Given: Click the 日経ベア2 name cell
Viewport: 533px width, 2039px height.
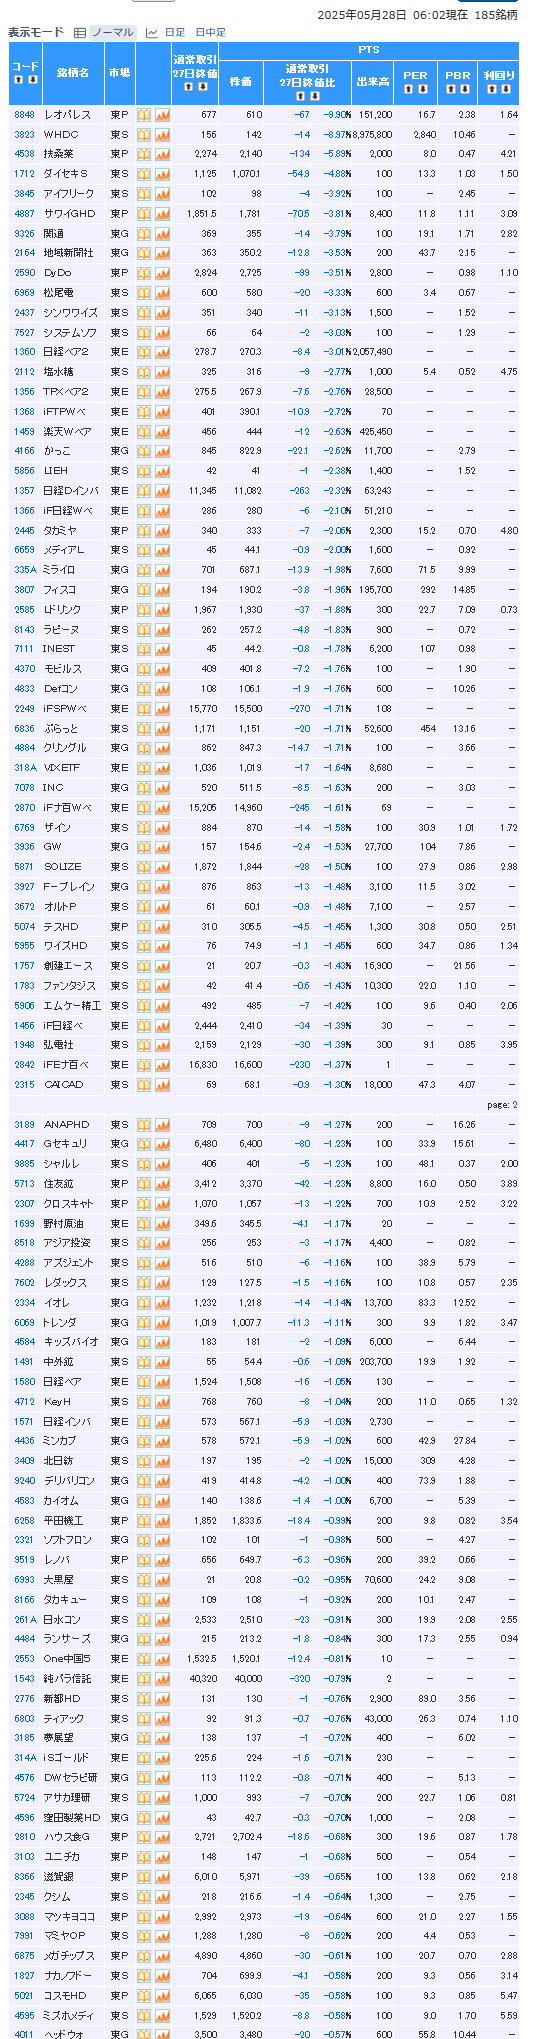Looking at the screenshot, I should click(x=72, y=352).
